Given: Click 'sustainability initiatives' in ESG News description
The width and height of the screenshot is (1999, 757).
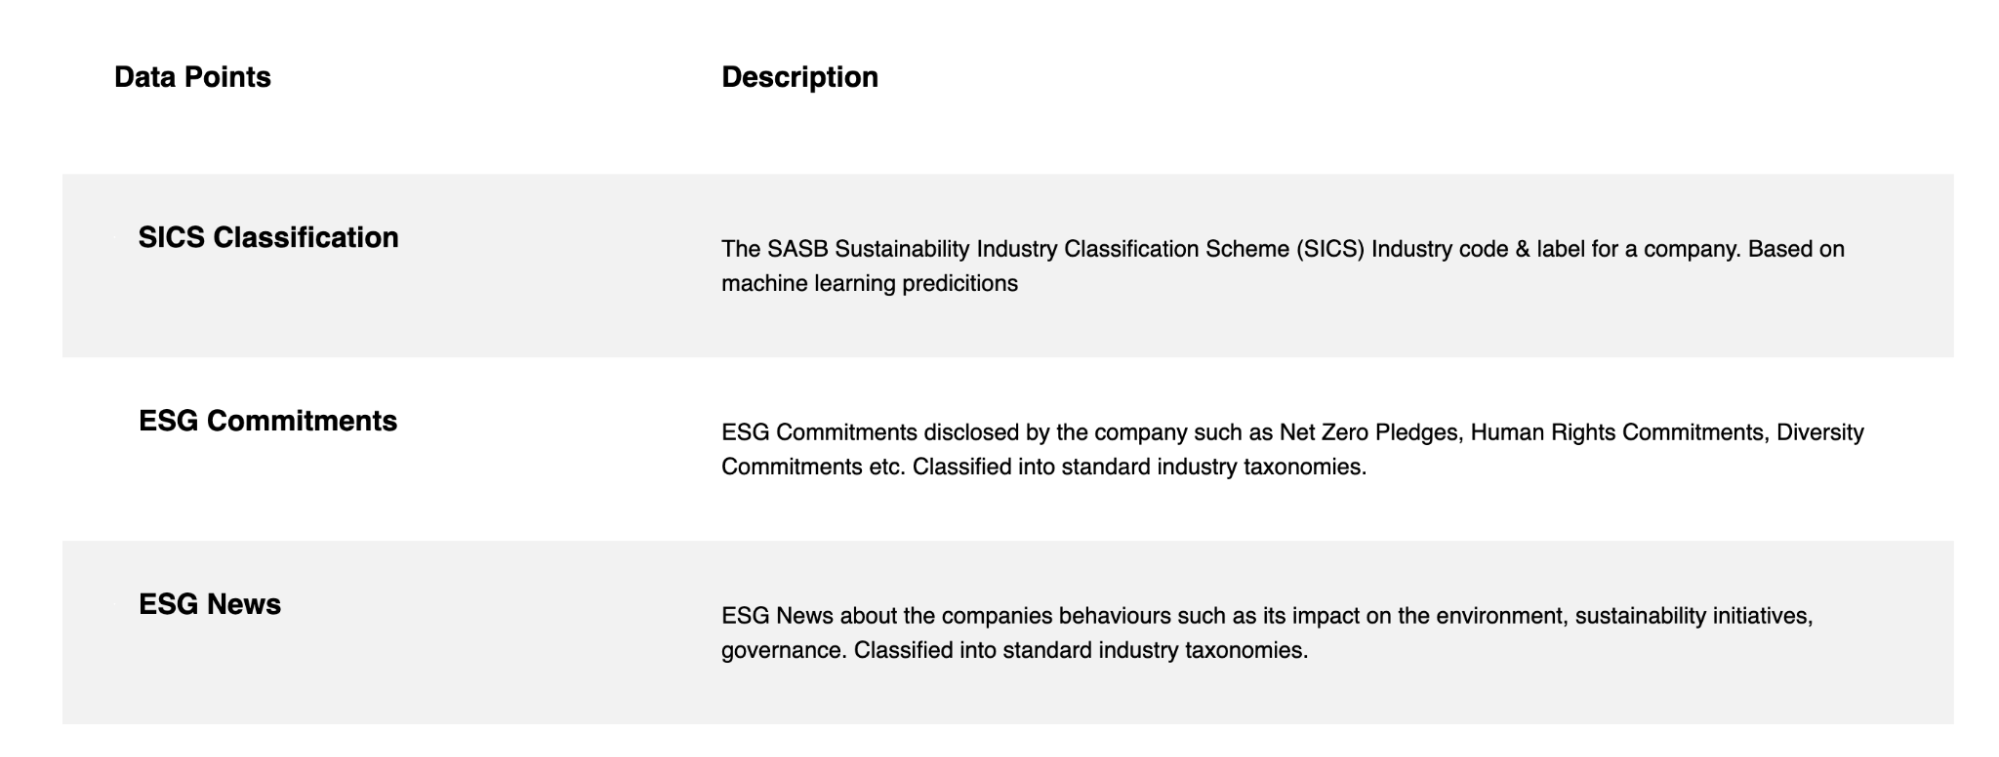Looking at the screenshot, I should [x=1693, y=616].
